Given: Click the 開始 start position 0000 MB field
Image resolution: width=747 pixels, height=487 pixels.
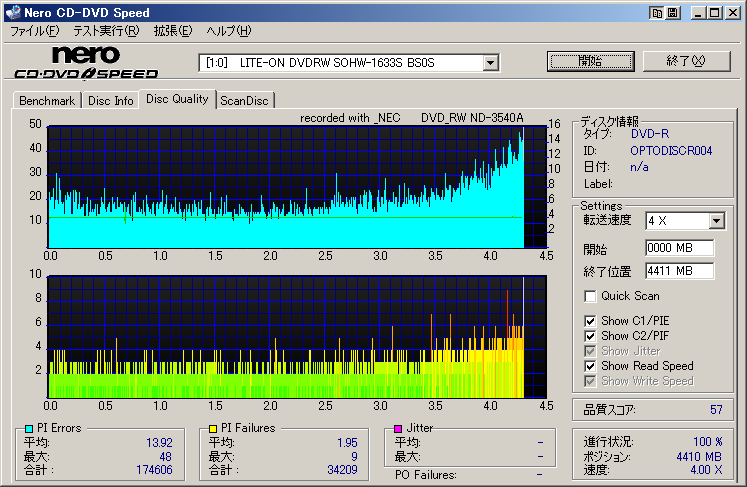Looking at the screenshot, I should coord(680,248).
